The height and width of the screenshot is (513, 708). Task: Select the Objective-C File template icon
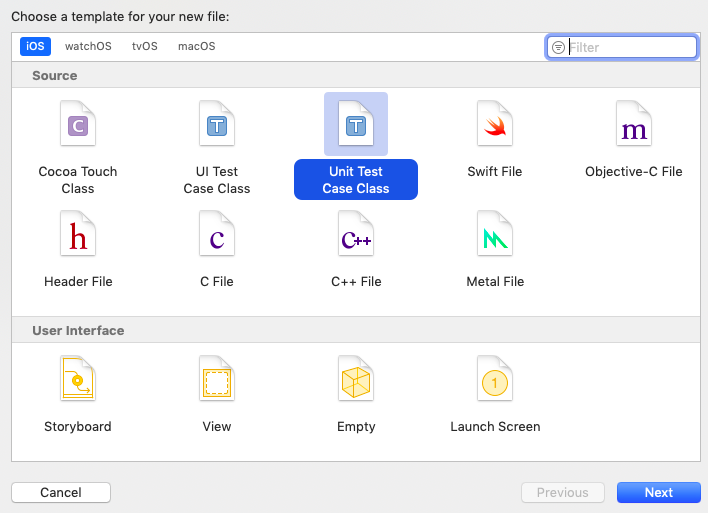(634, 123)
